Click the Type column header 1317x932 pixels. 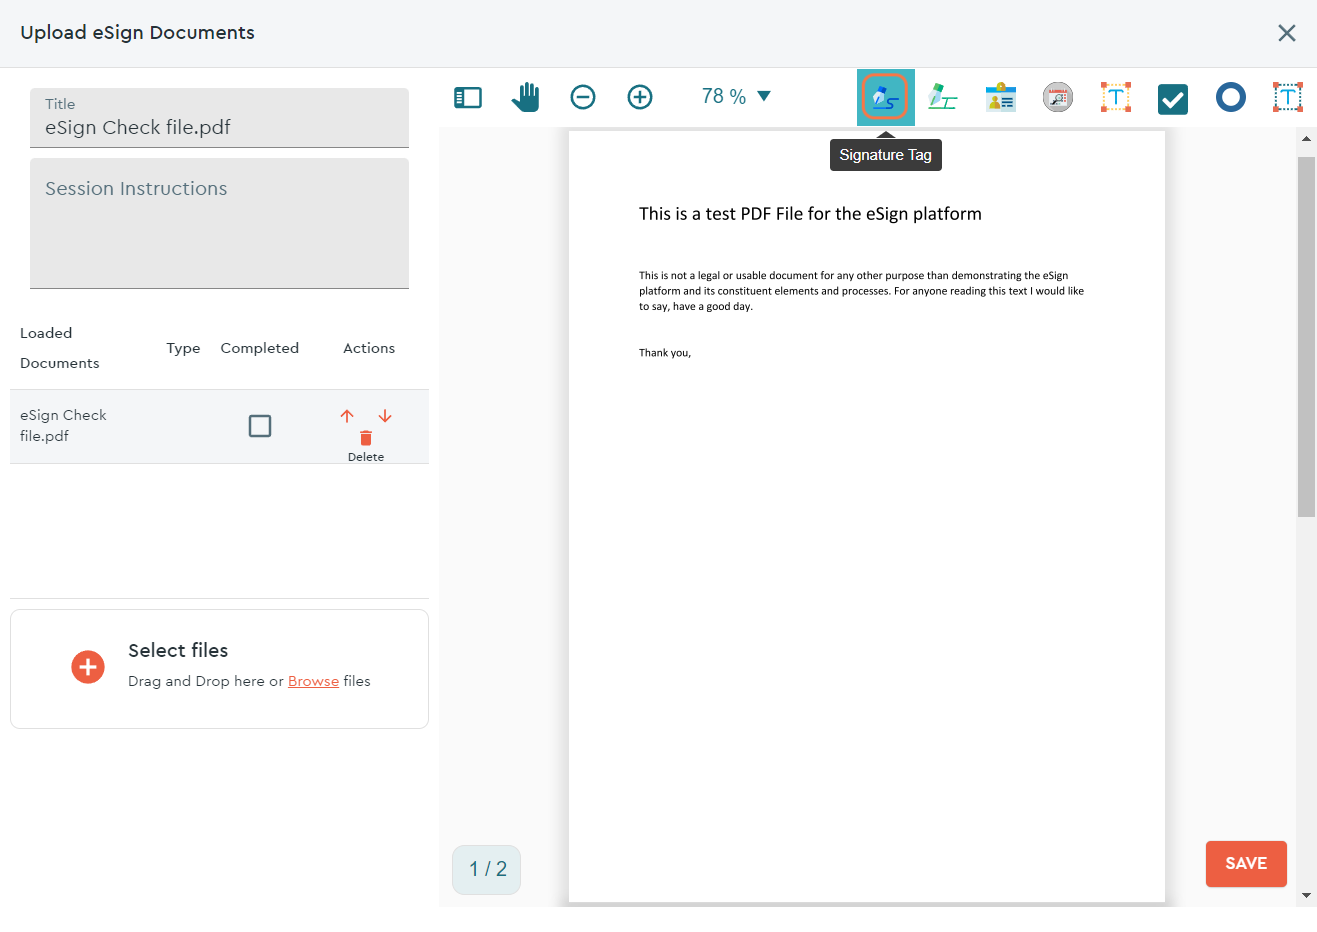click(x=183, y=348)
